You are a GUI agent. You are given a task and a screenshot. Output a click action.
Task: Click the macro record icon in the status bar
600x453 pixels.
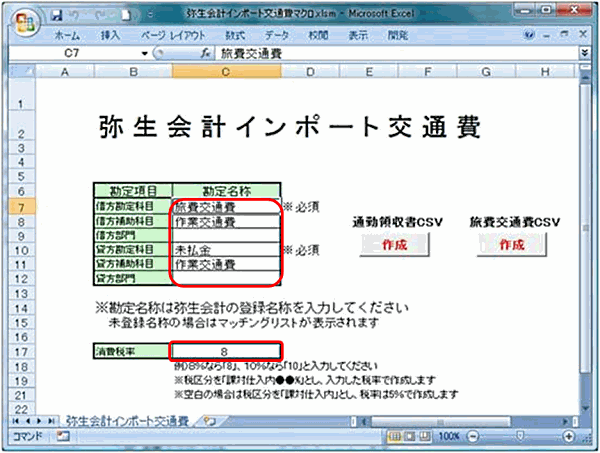pos(62,436)
